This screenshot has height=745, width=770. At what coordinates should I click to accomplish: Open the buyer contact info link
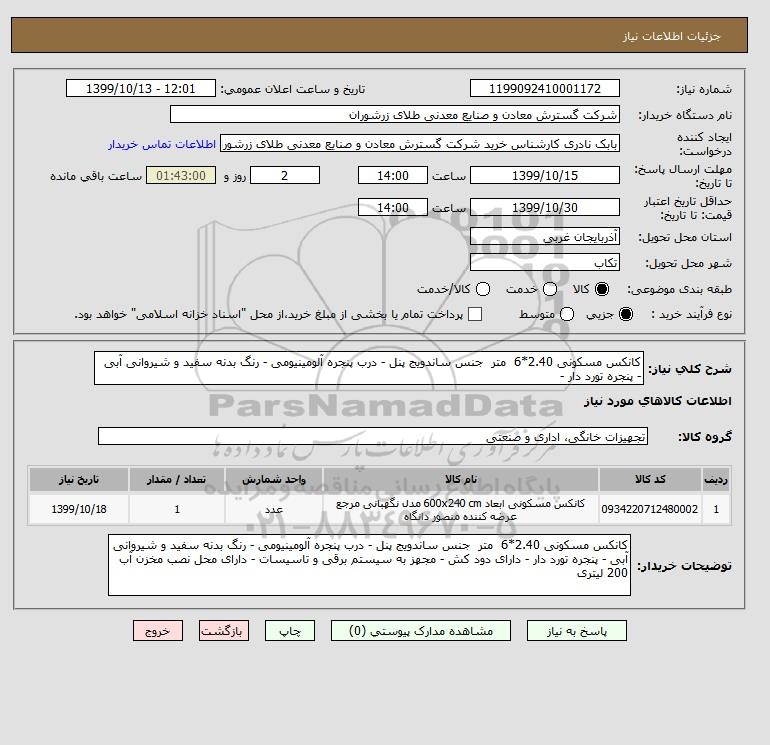[x=162, y=144]
